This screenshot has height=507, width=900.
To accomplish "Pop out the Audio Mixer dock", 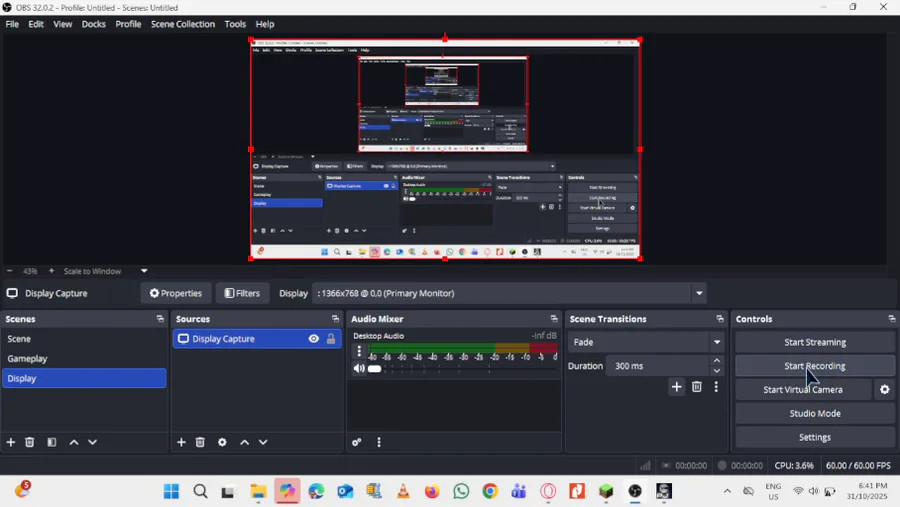I will coord(554,319).
